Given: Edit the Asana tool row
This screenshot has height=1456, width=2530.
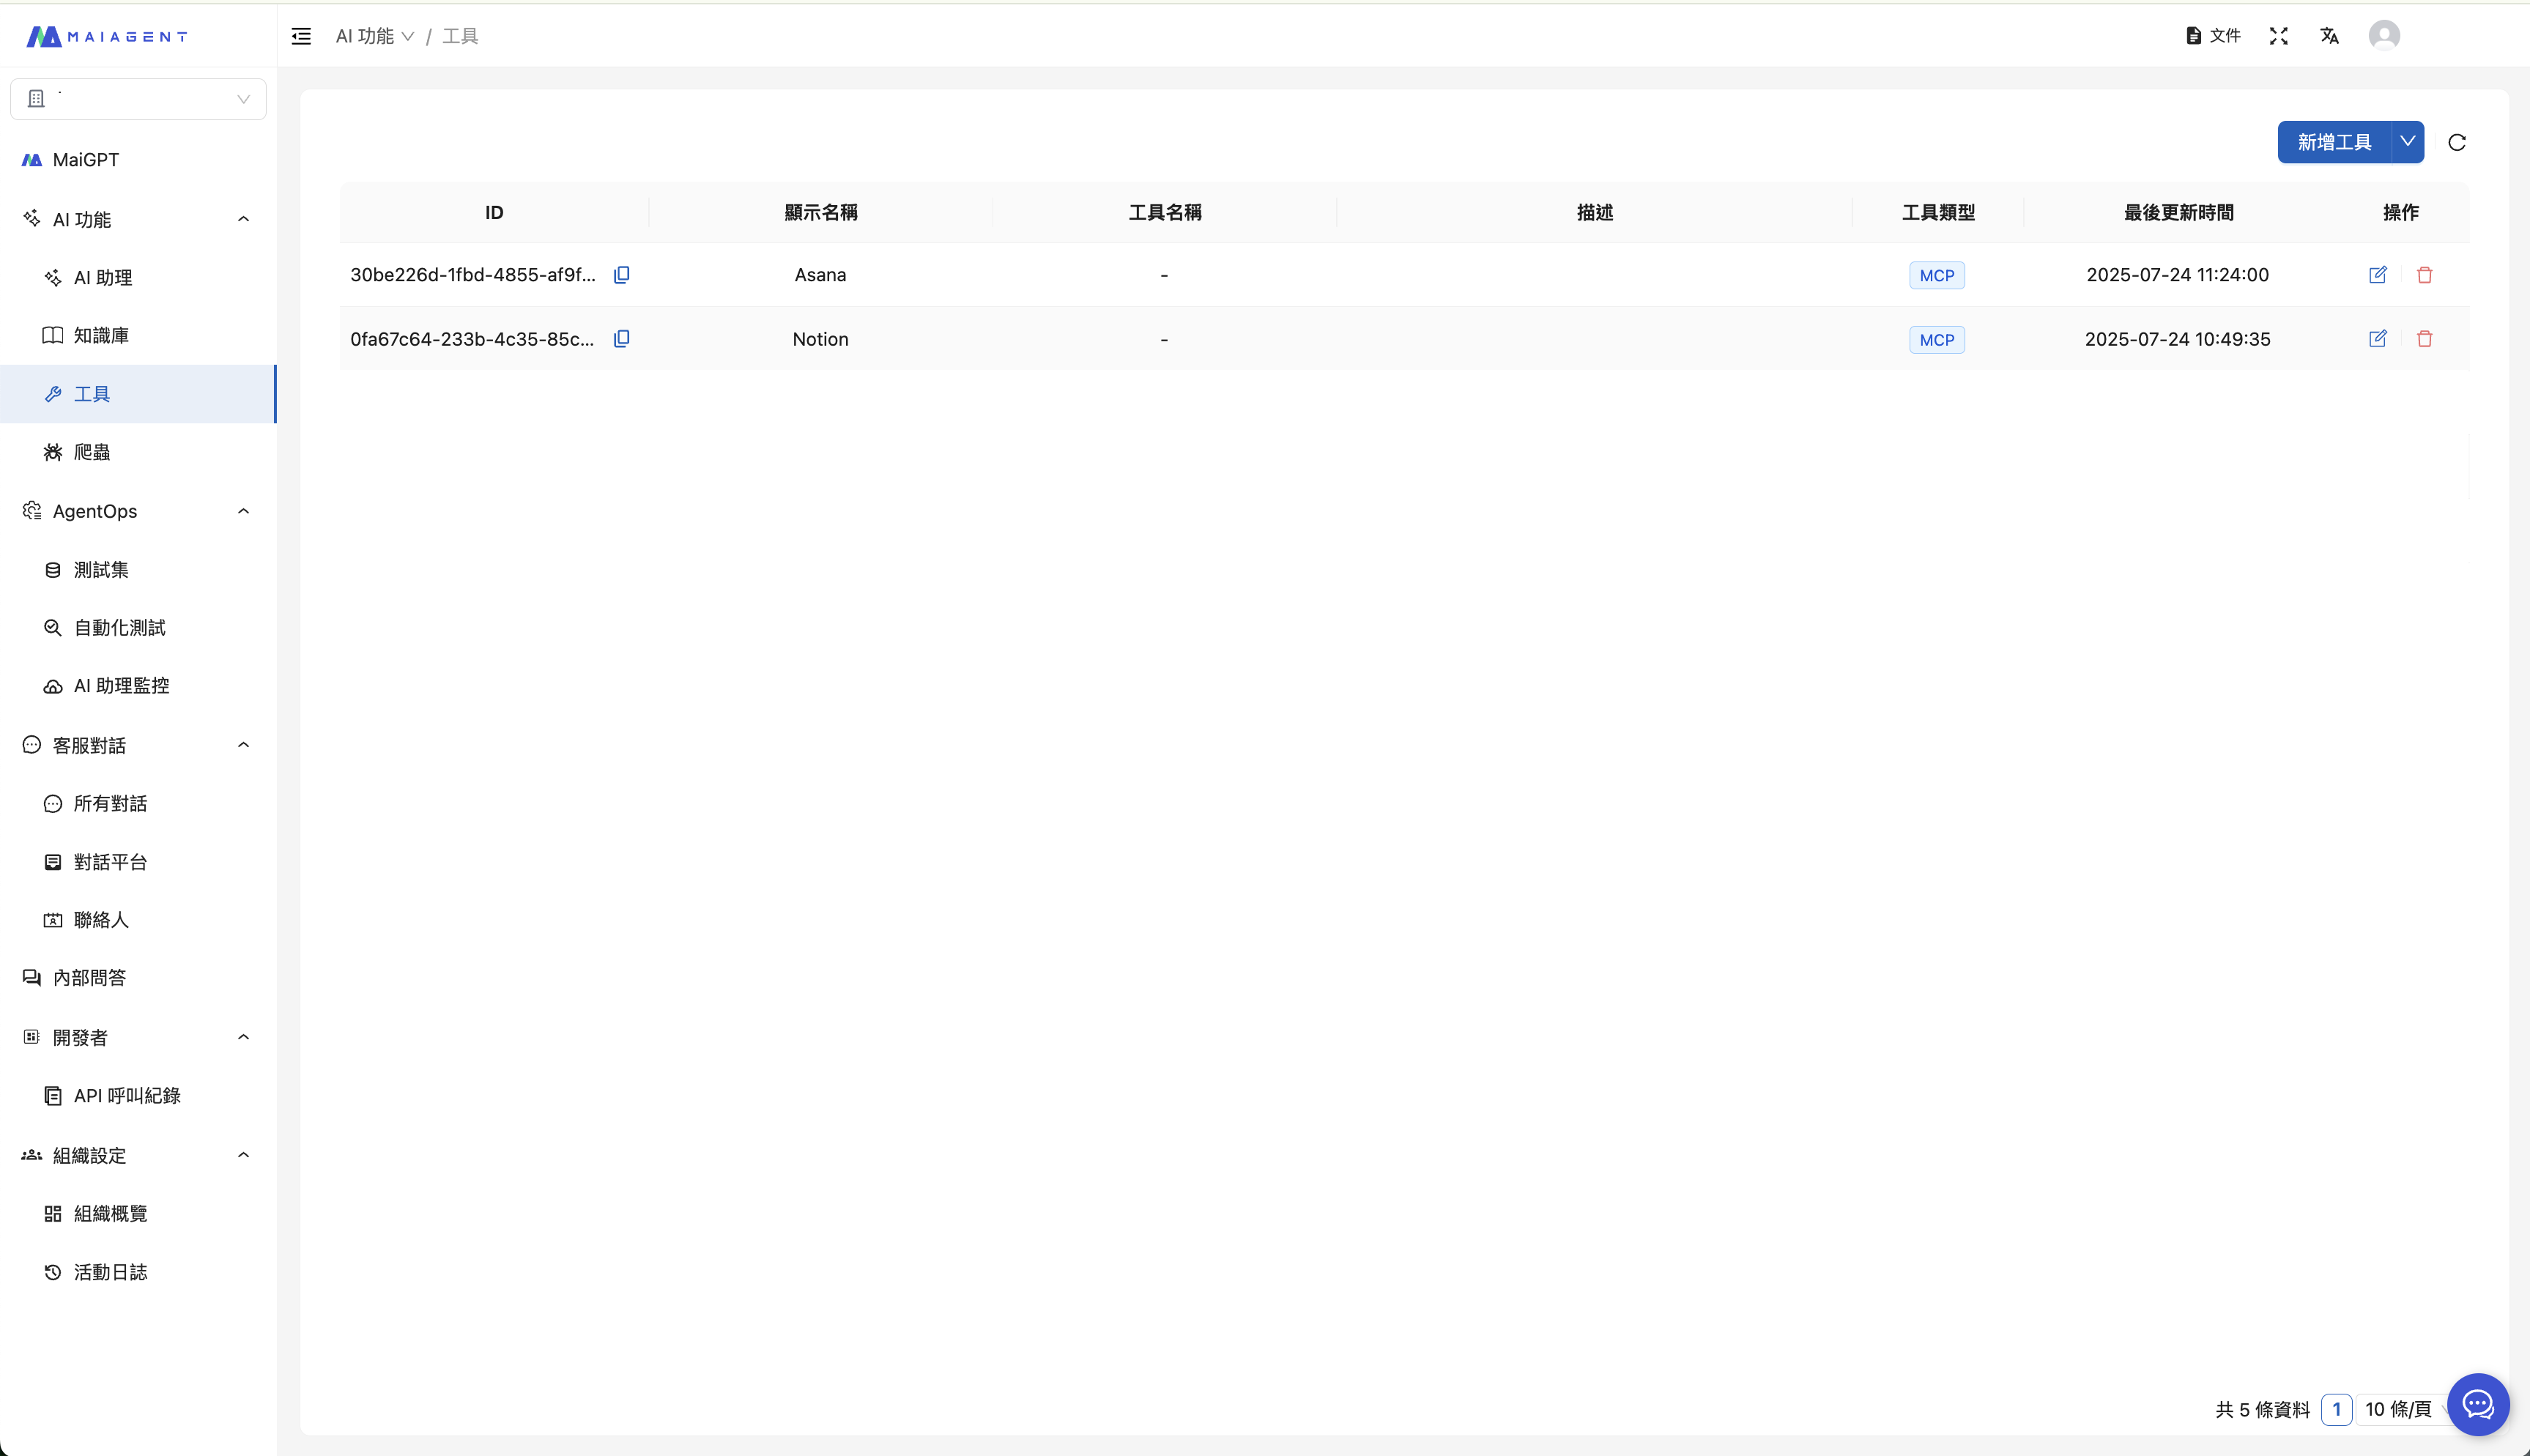Looking at the screenshot, I should tap(2377, 275).
